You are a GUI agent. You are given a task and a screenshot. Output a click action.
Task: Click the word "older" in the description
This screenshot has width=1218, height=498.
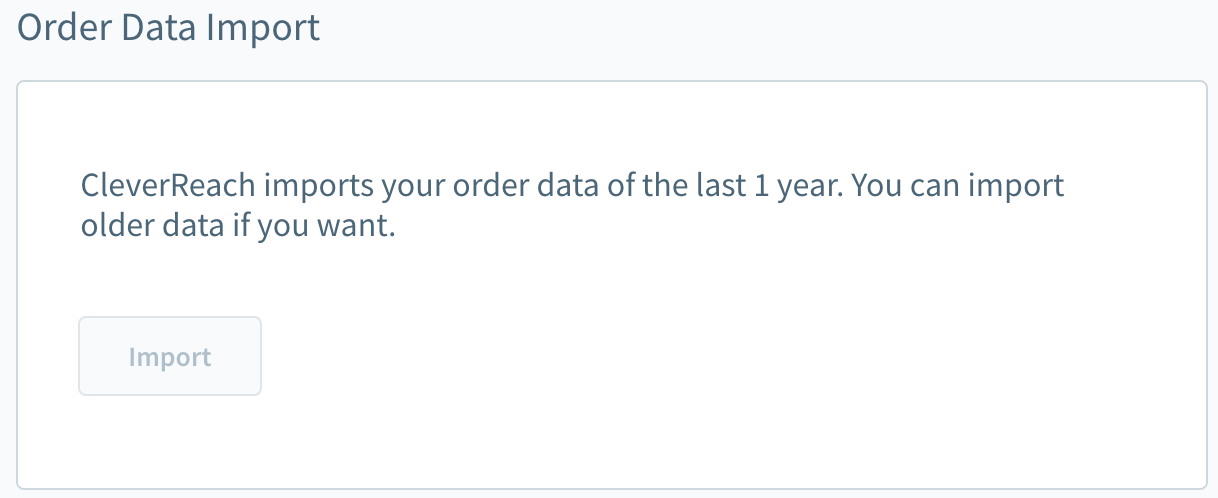pos(115,226)
